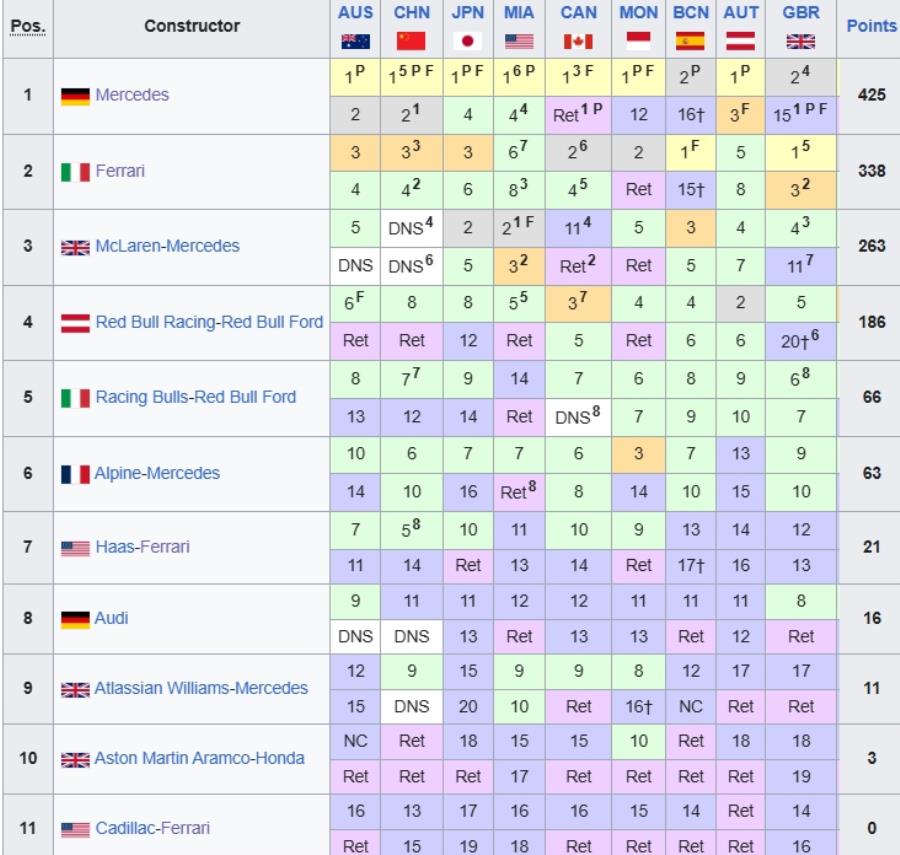
Task: Click the Spanish flag under BCN
Action: point(690,41)
